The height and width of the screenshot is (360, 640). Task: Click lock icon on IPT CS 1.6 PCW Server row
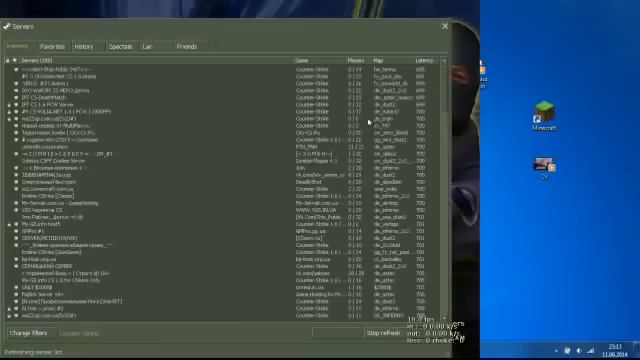[9, 104]
